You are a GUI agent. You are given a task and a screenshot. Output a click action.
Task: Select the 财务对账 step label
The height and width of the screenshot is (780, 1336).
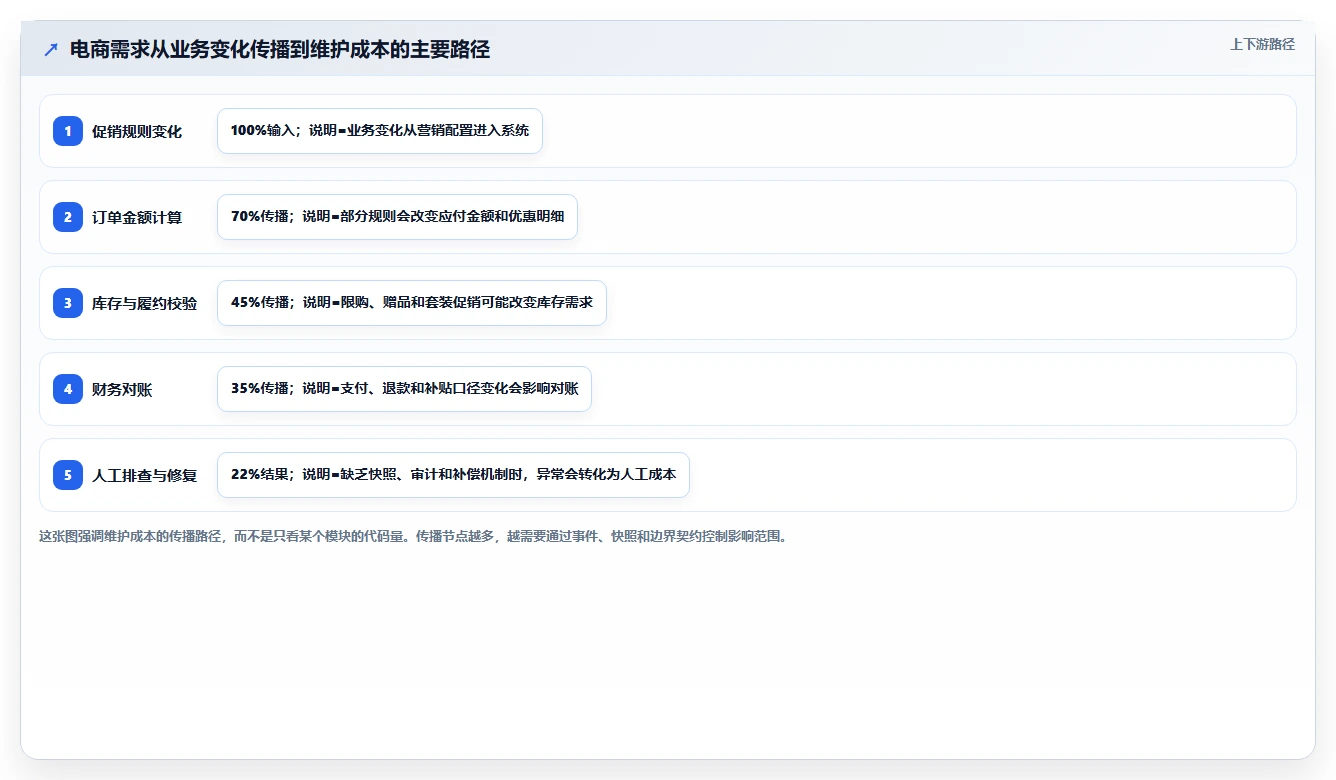[x=122, y=389]
